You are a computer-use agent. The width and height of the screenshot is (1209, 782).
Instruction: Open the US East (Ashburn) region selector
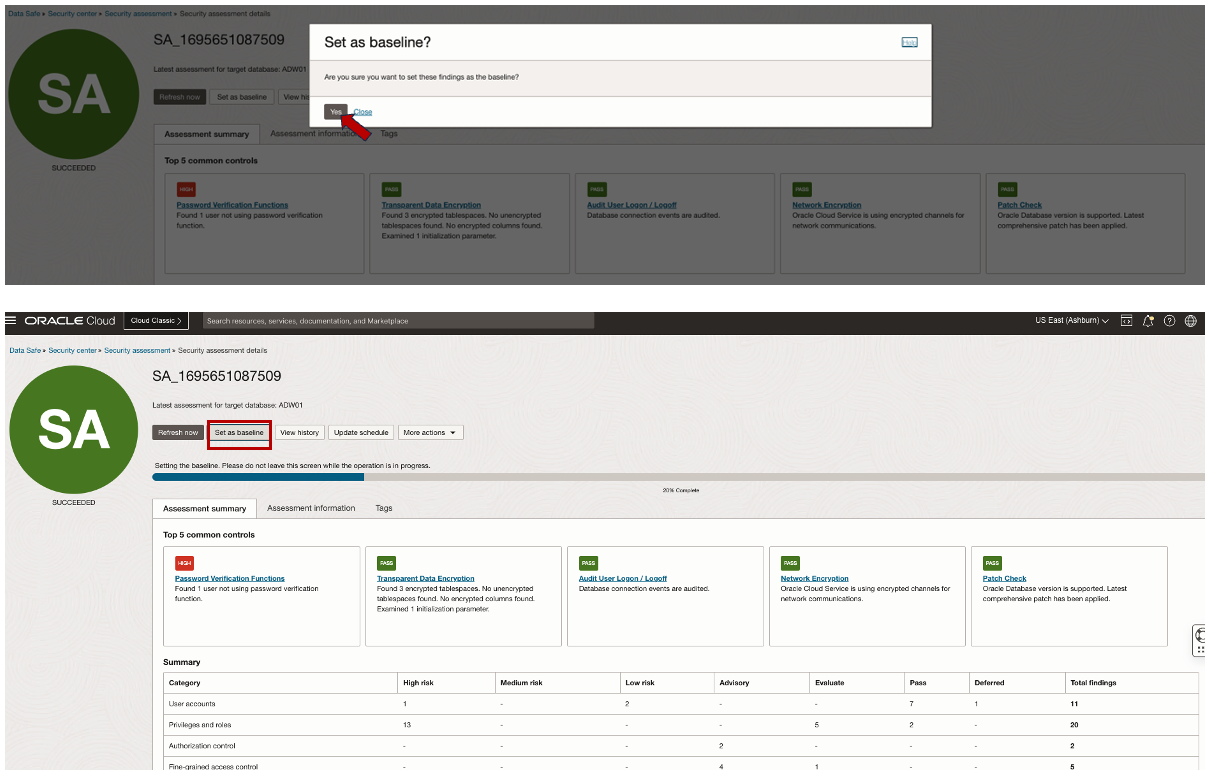click(1072, 321)
